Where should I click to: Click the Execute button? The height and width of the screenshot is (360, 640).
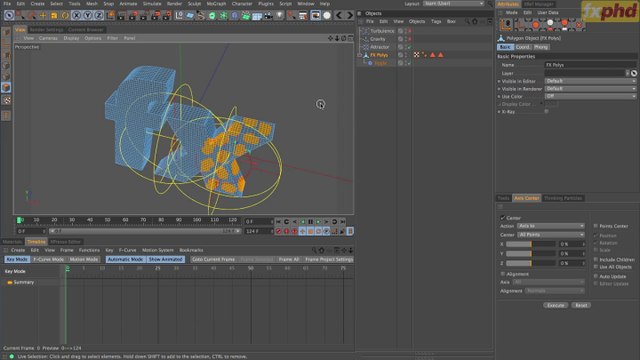(x=555, y=305)
